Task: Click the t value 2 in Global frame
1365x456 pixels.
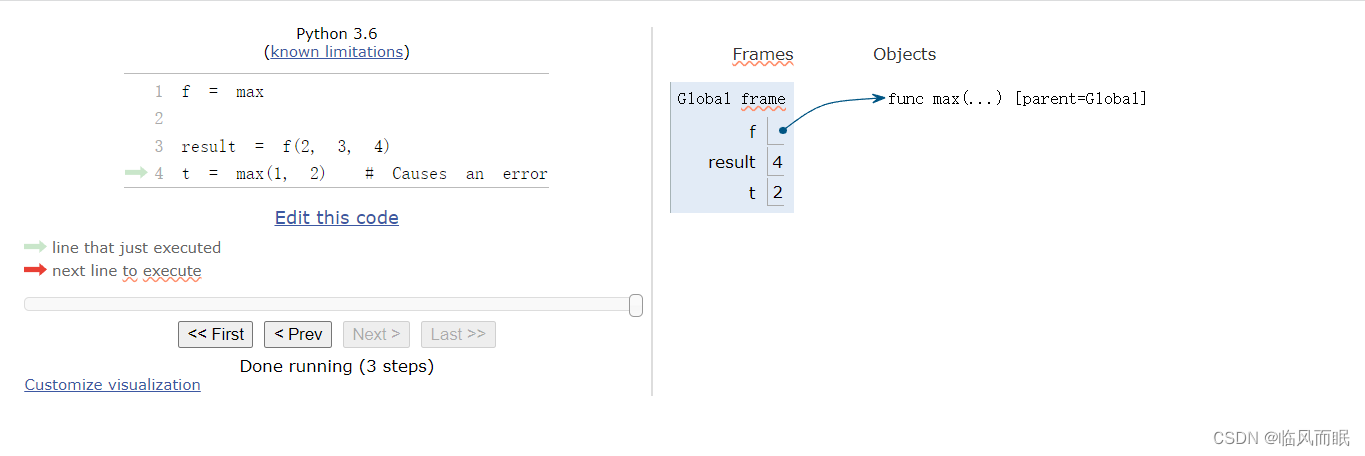Action: click(777, 192)
